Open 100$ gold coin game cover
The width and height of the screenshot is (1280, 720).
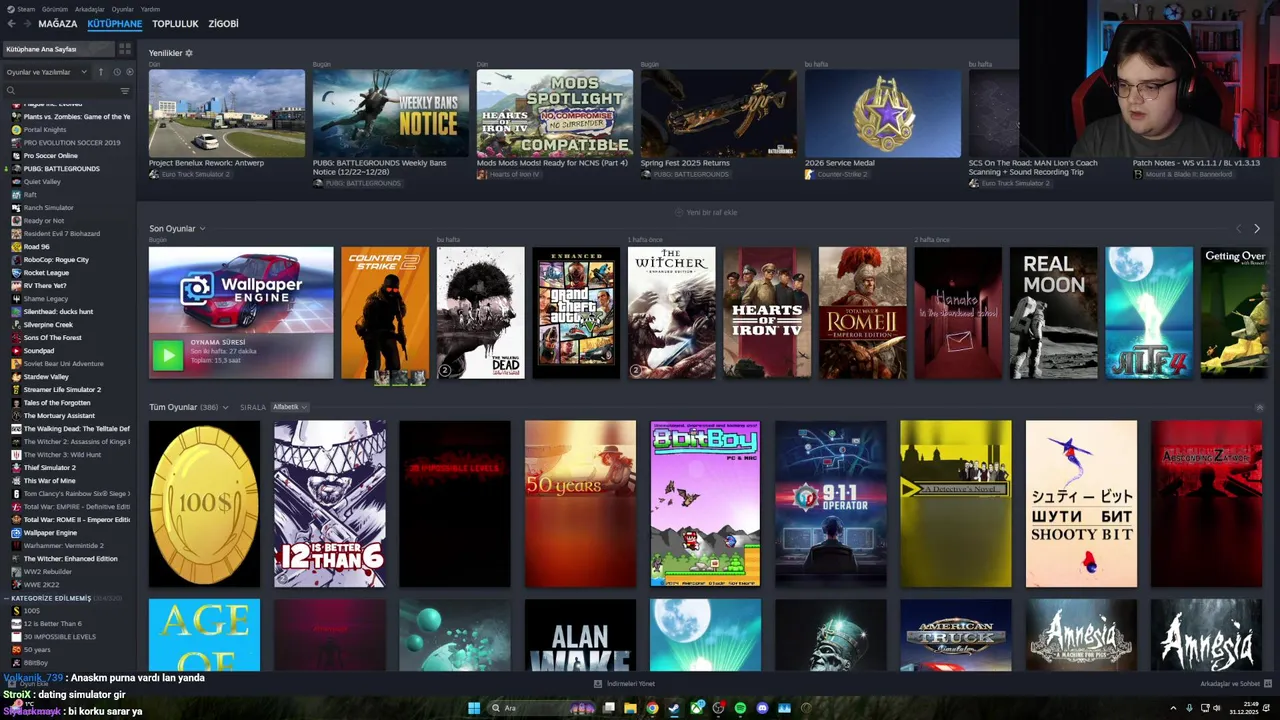[204, 504]
